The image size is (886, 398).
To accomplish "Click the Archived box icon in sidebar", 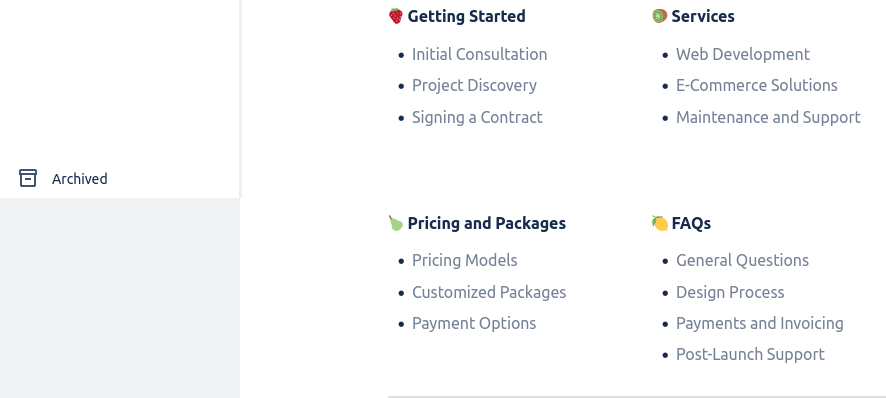I will click(28, 178).
